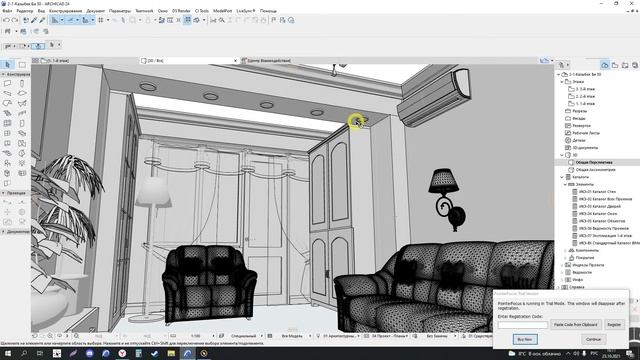Click the Redo icon in the toolbar

coord(15,20)
